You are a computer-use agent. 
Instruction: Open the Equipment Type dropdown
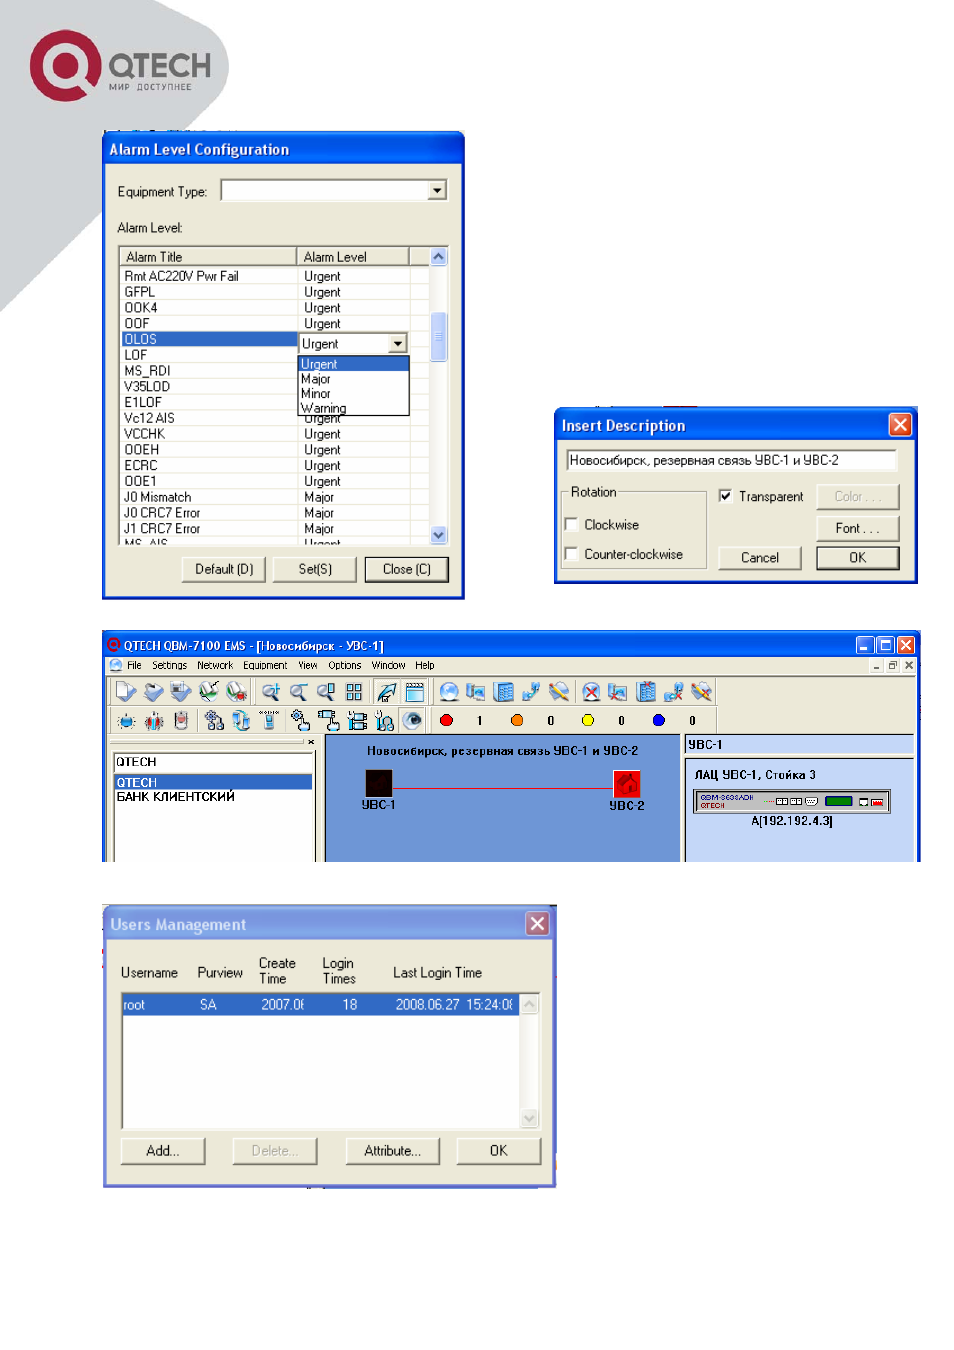[x=437, y=191]
